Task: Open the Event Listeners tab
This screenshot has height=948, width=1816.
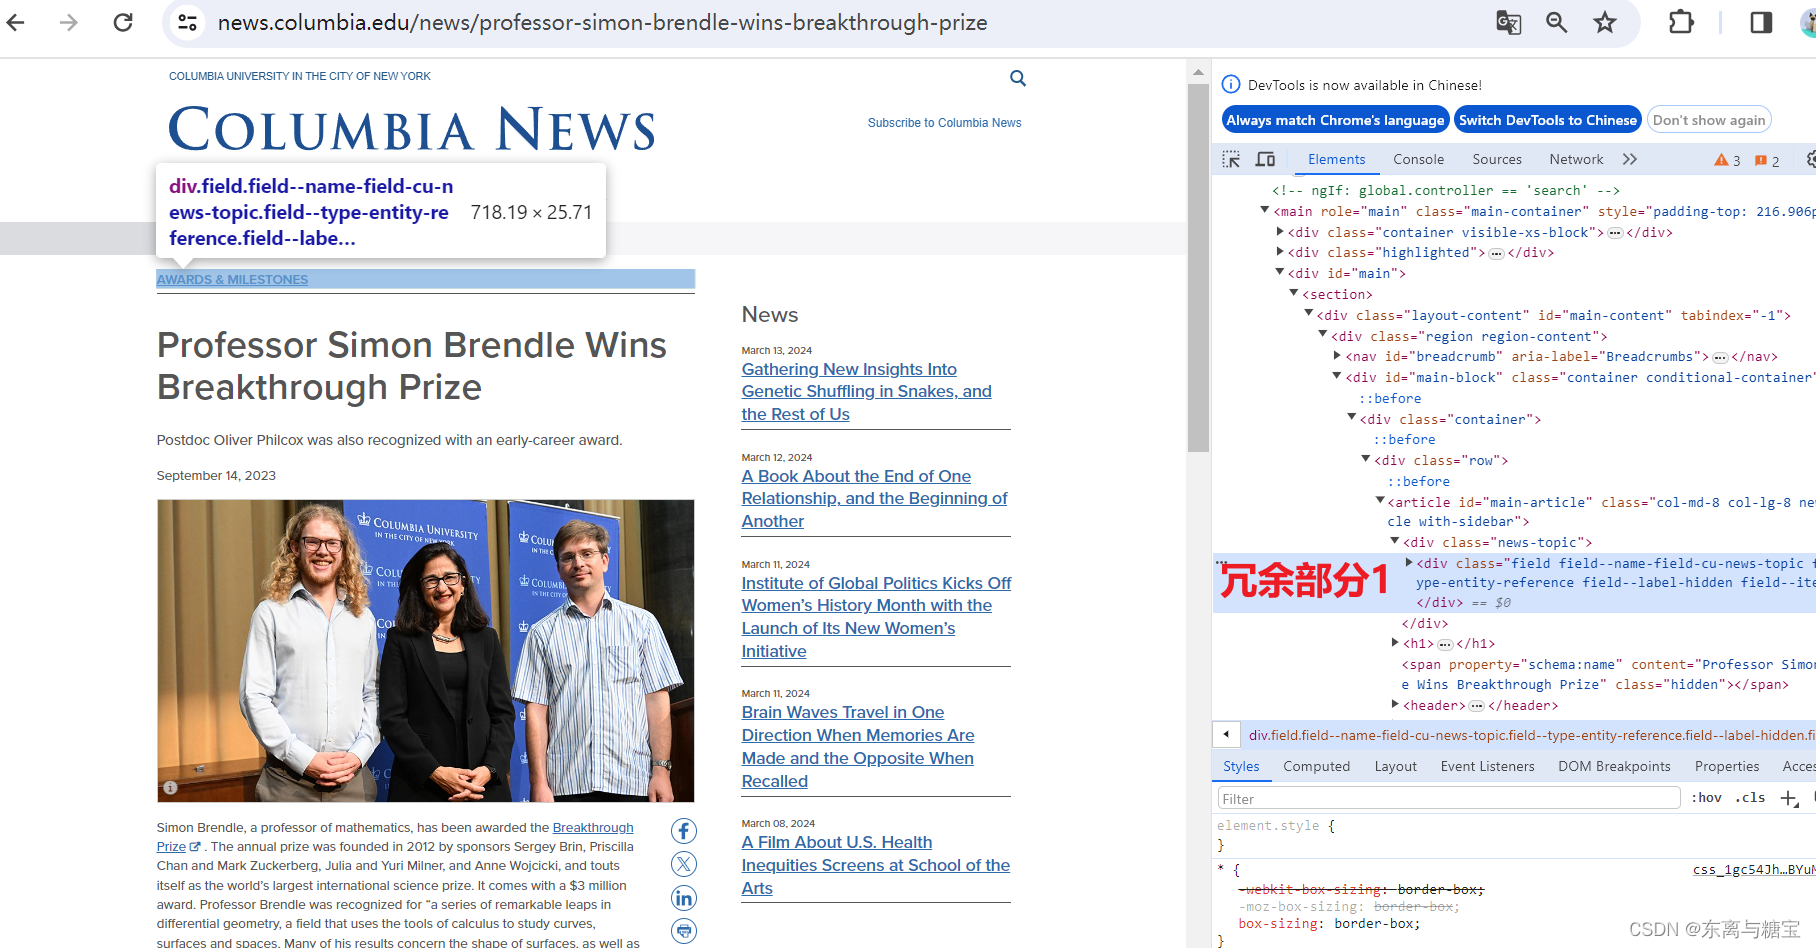Action: pos(1487,766)
